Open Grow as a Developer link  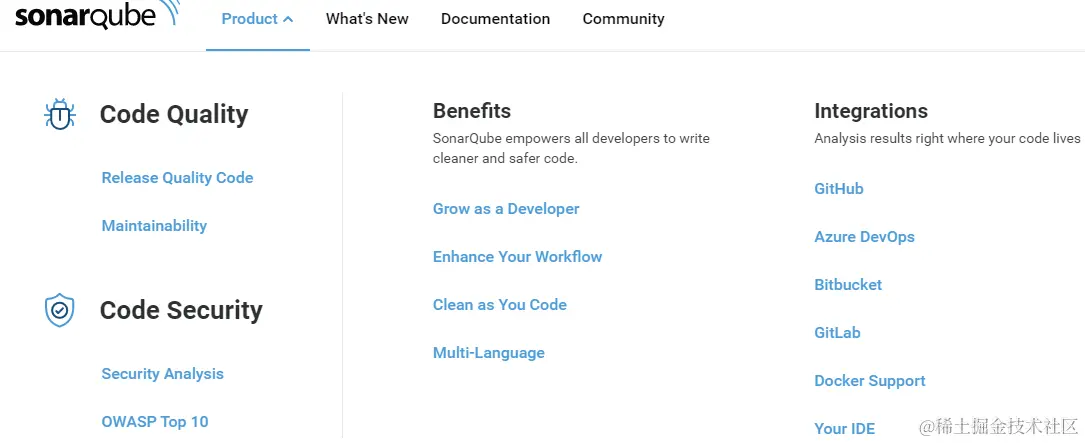click(x=507, y=209)
